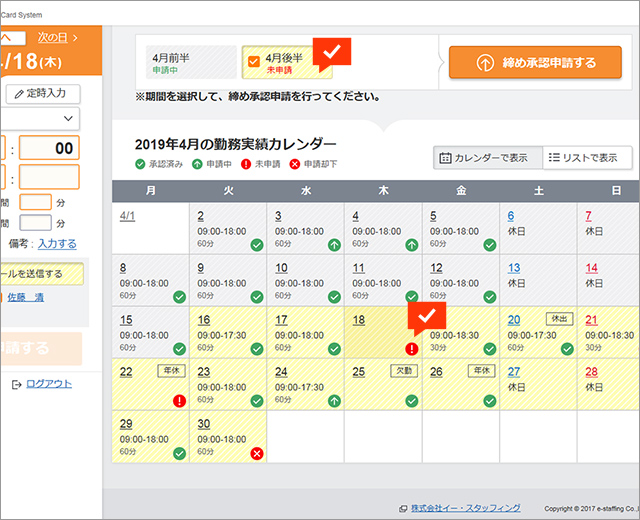Open the 入力する remarks link
The width and height of the screenshot is (640, 520).
coord(57,243)
